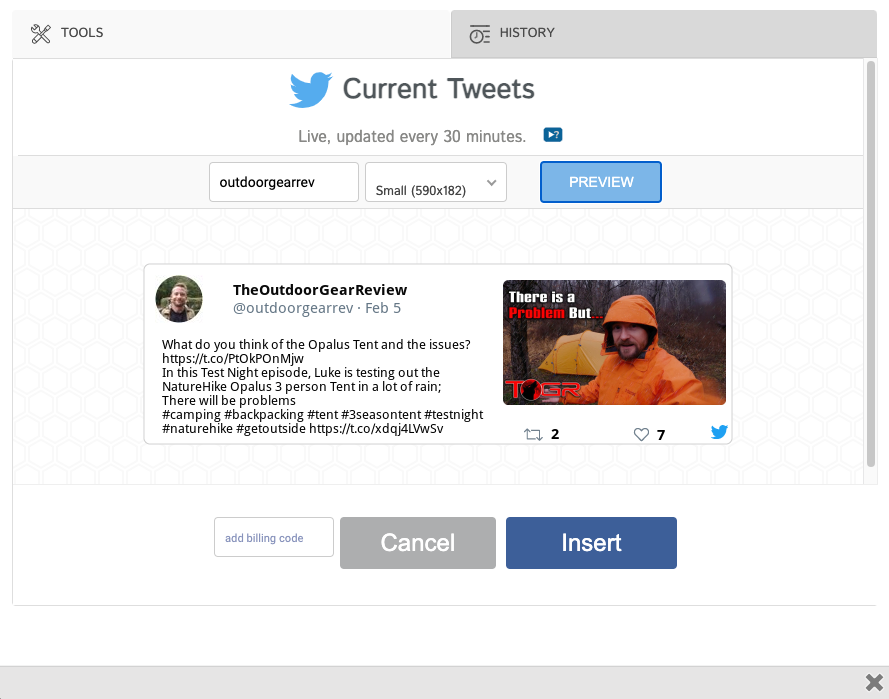The width and height of the screenshot is (889, 699).
Task: Click the Insert button
Action: pos(591,543)
